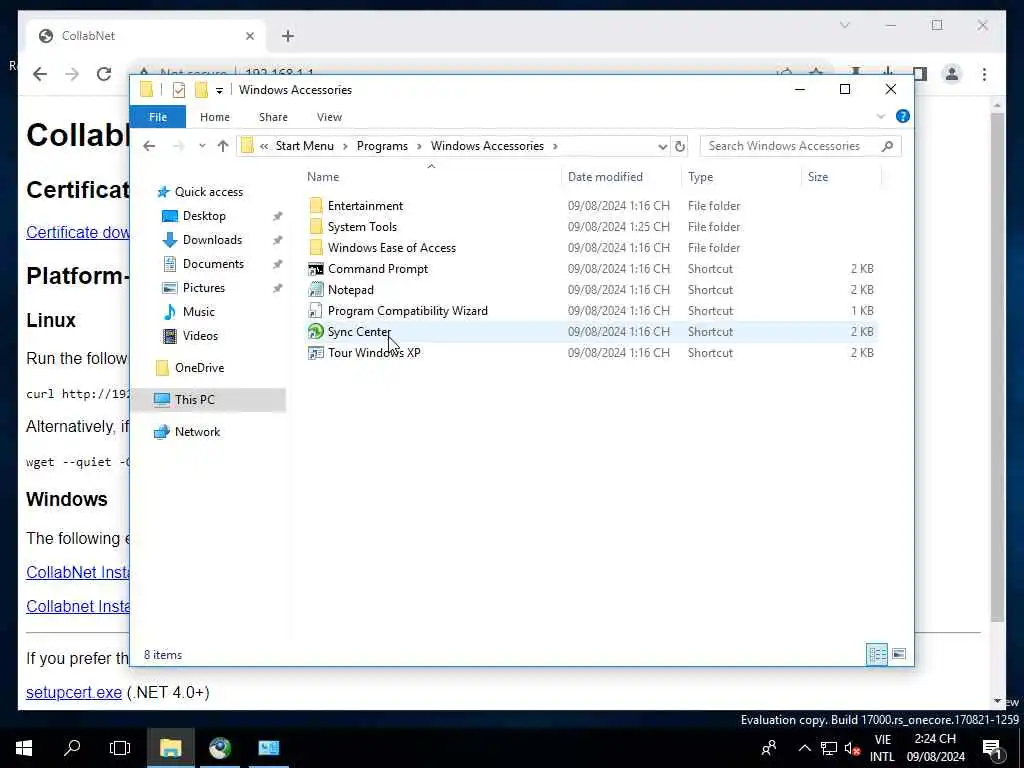Click the Certificate download link in Chrome
The height and width of the screenshot is (768, 1024).
pyautogui.click(x=78, y=232)
